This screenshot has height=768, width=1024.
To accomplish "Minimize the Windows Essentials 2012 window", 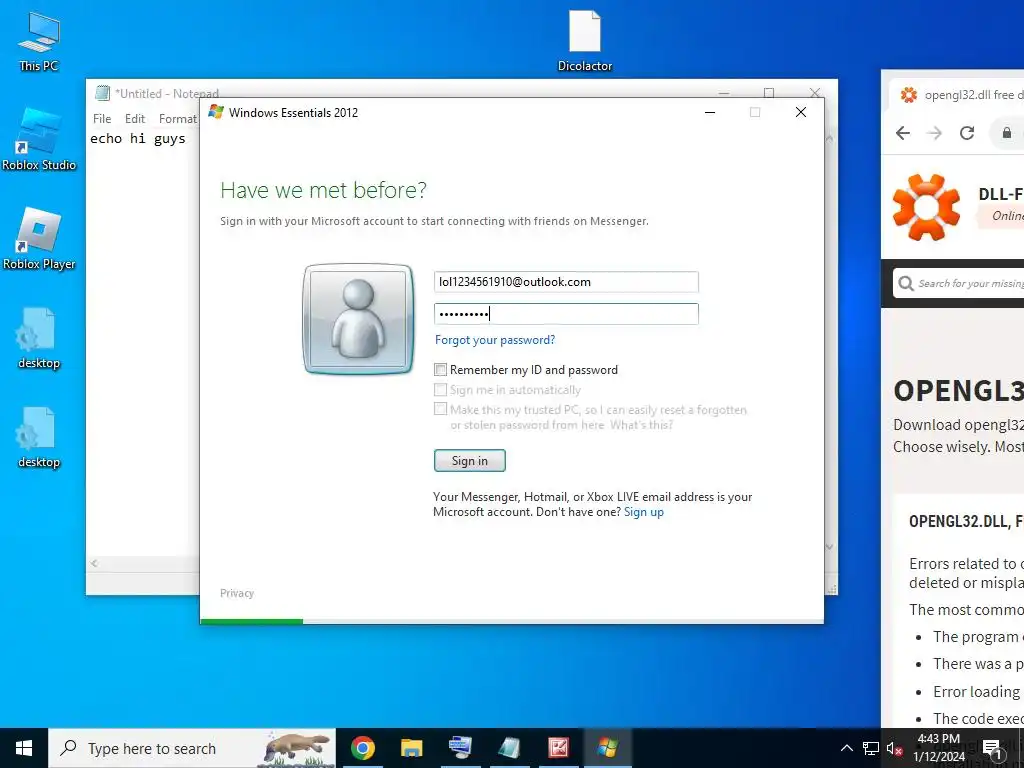I will (x=710, y=112).
